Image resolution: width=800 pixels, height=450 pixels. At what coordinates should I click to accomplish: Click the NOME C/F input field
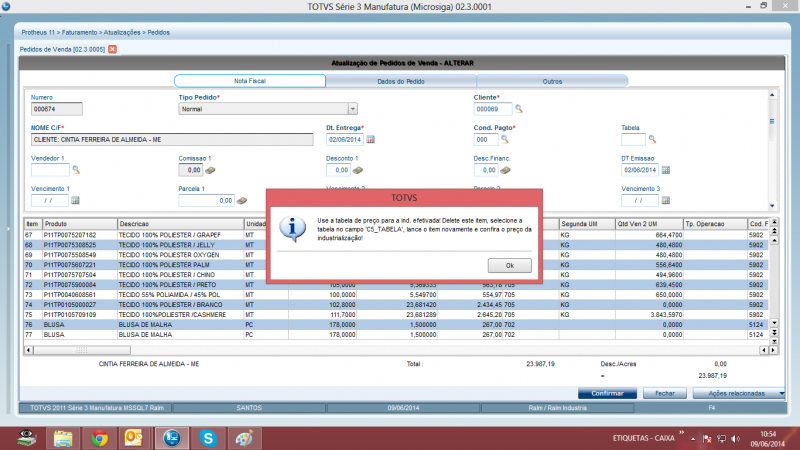coord(172,139)
